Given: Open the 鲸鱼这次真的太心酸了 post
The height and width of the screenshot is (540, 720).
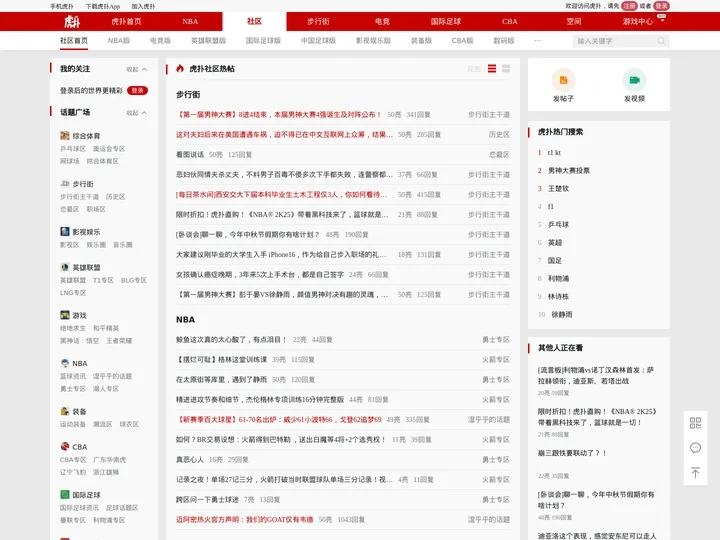Looking at the screenshot, I should tap(231, 340).
